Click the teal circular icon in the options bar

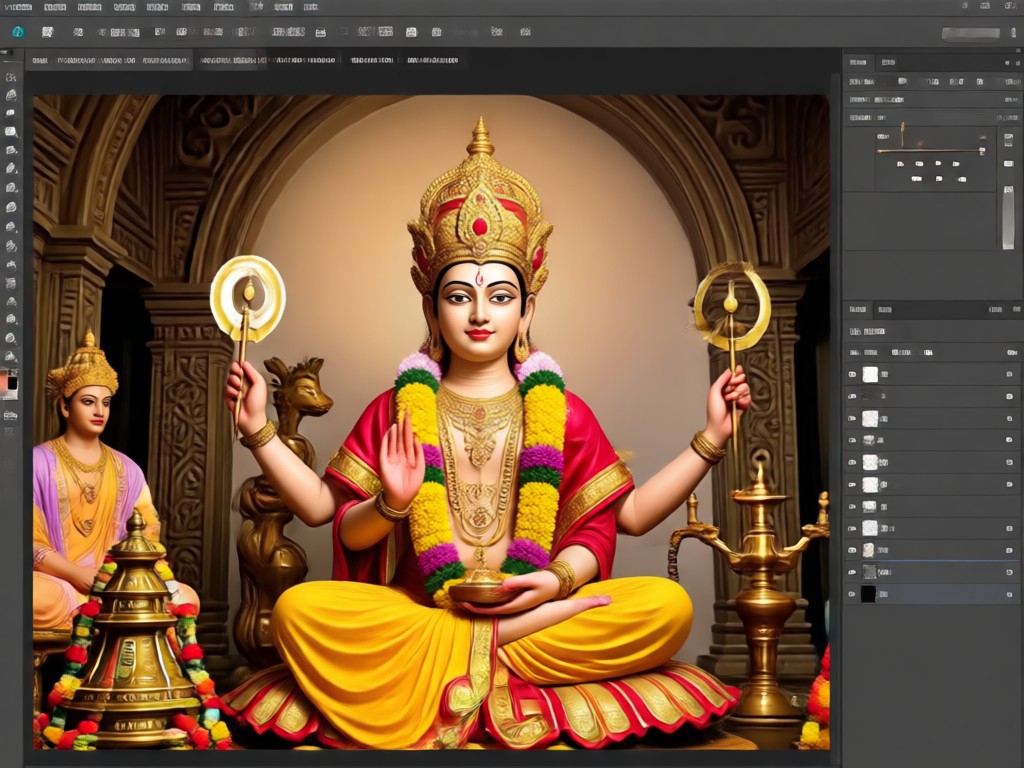(x=18, y=31)
